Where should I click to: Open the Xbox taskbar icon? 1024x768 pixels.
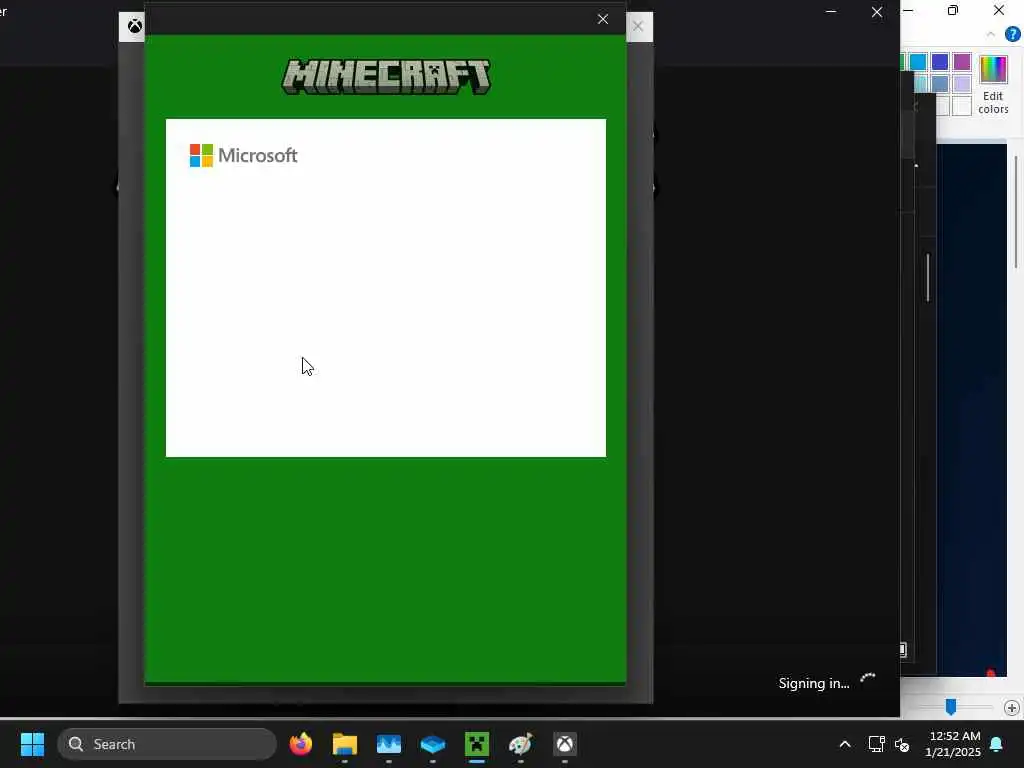(565, 744)
